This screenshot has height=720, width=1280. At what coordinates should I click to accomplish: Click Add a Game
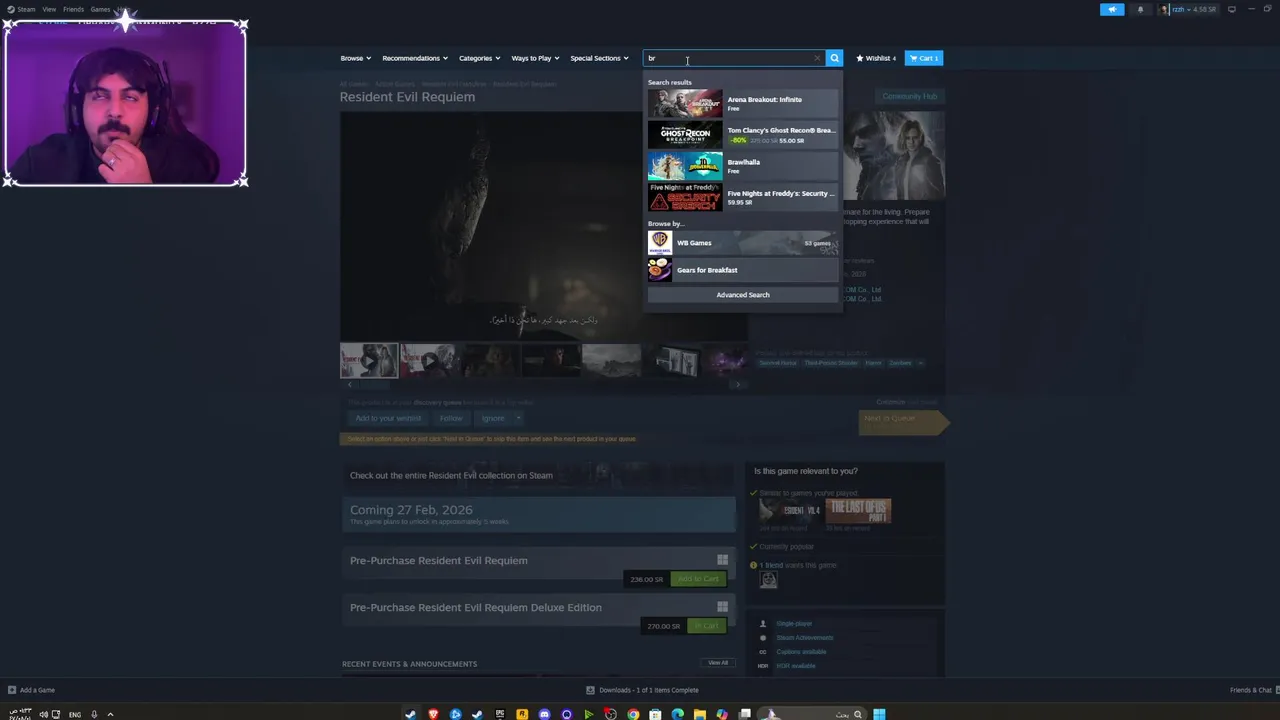pos(31,690)
